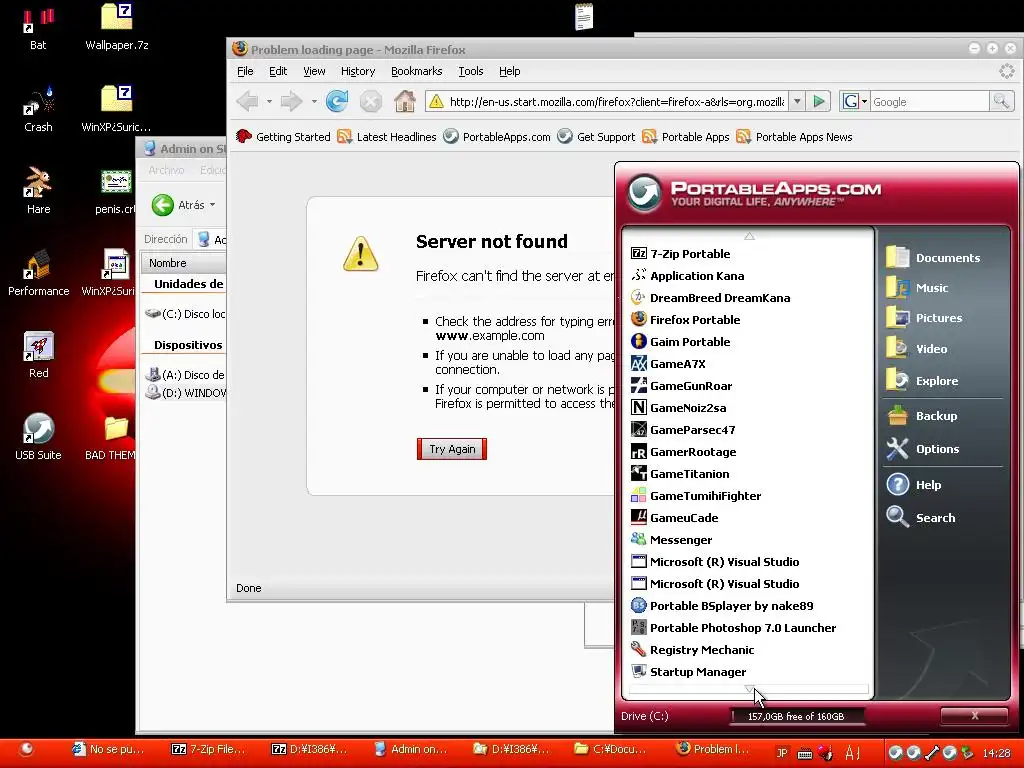The width and height of the screenshot is (1024, 768).
Task: Click the Firefox Forward arrow
Action: [291, 101]
